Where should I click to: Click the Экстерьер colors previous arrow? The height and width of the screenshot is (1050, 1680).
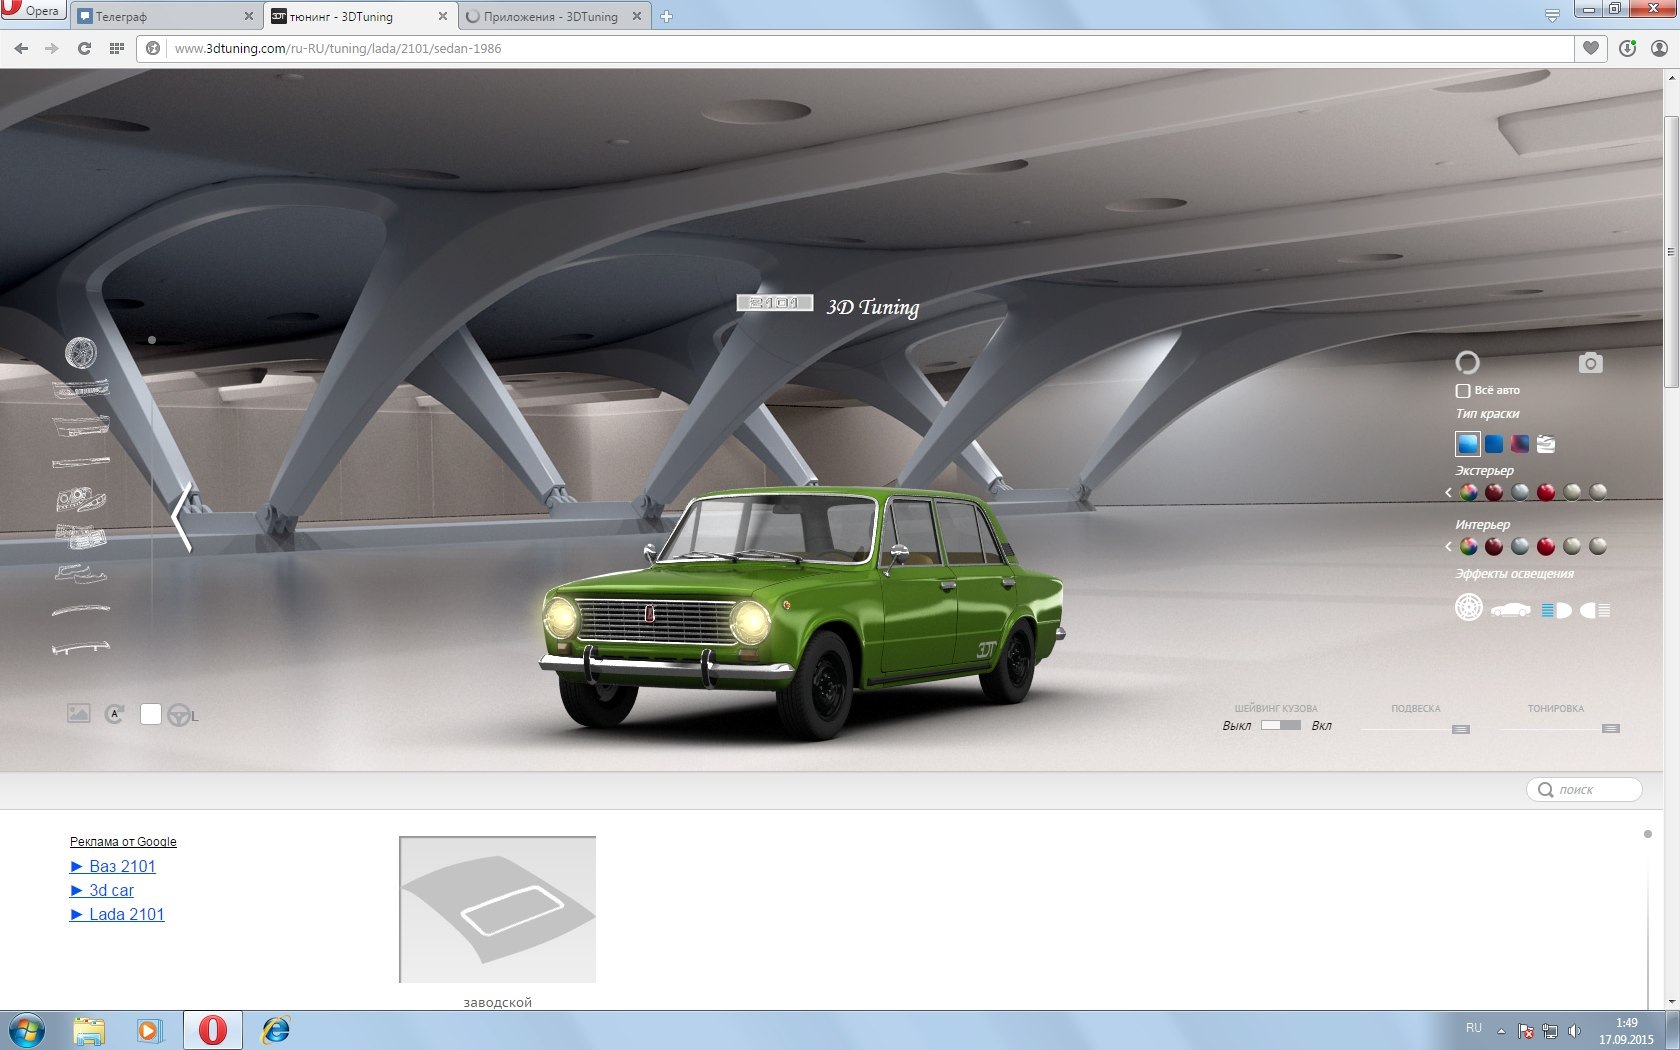tap(1448, 492)
